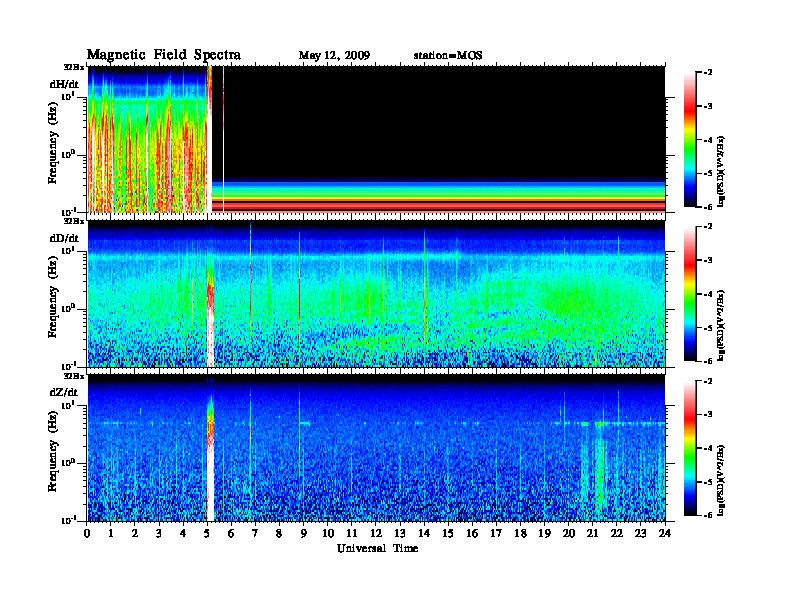This screenshot has width=792, height=612.
Task: Click the "Frequency (Hz)" label of dH/dt panel
Action: point(53,143)
